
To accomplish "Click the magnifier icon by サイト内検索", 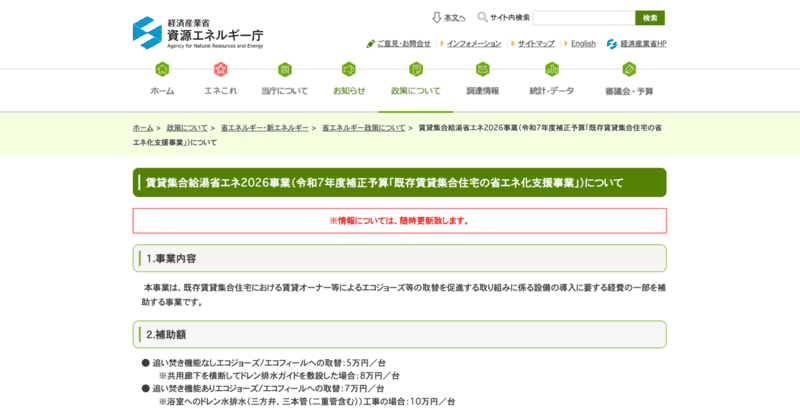I will coord(482,17).
